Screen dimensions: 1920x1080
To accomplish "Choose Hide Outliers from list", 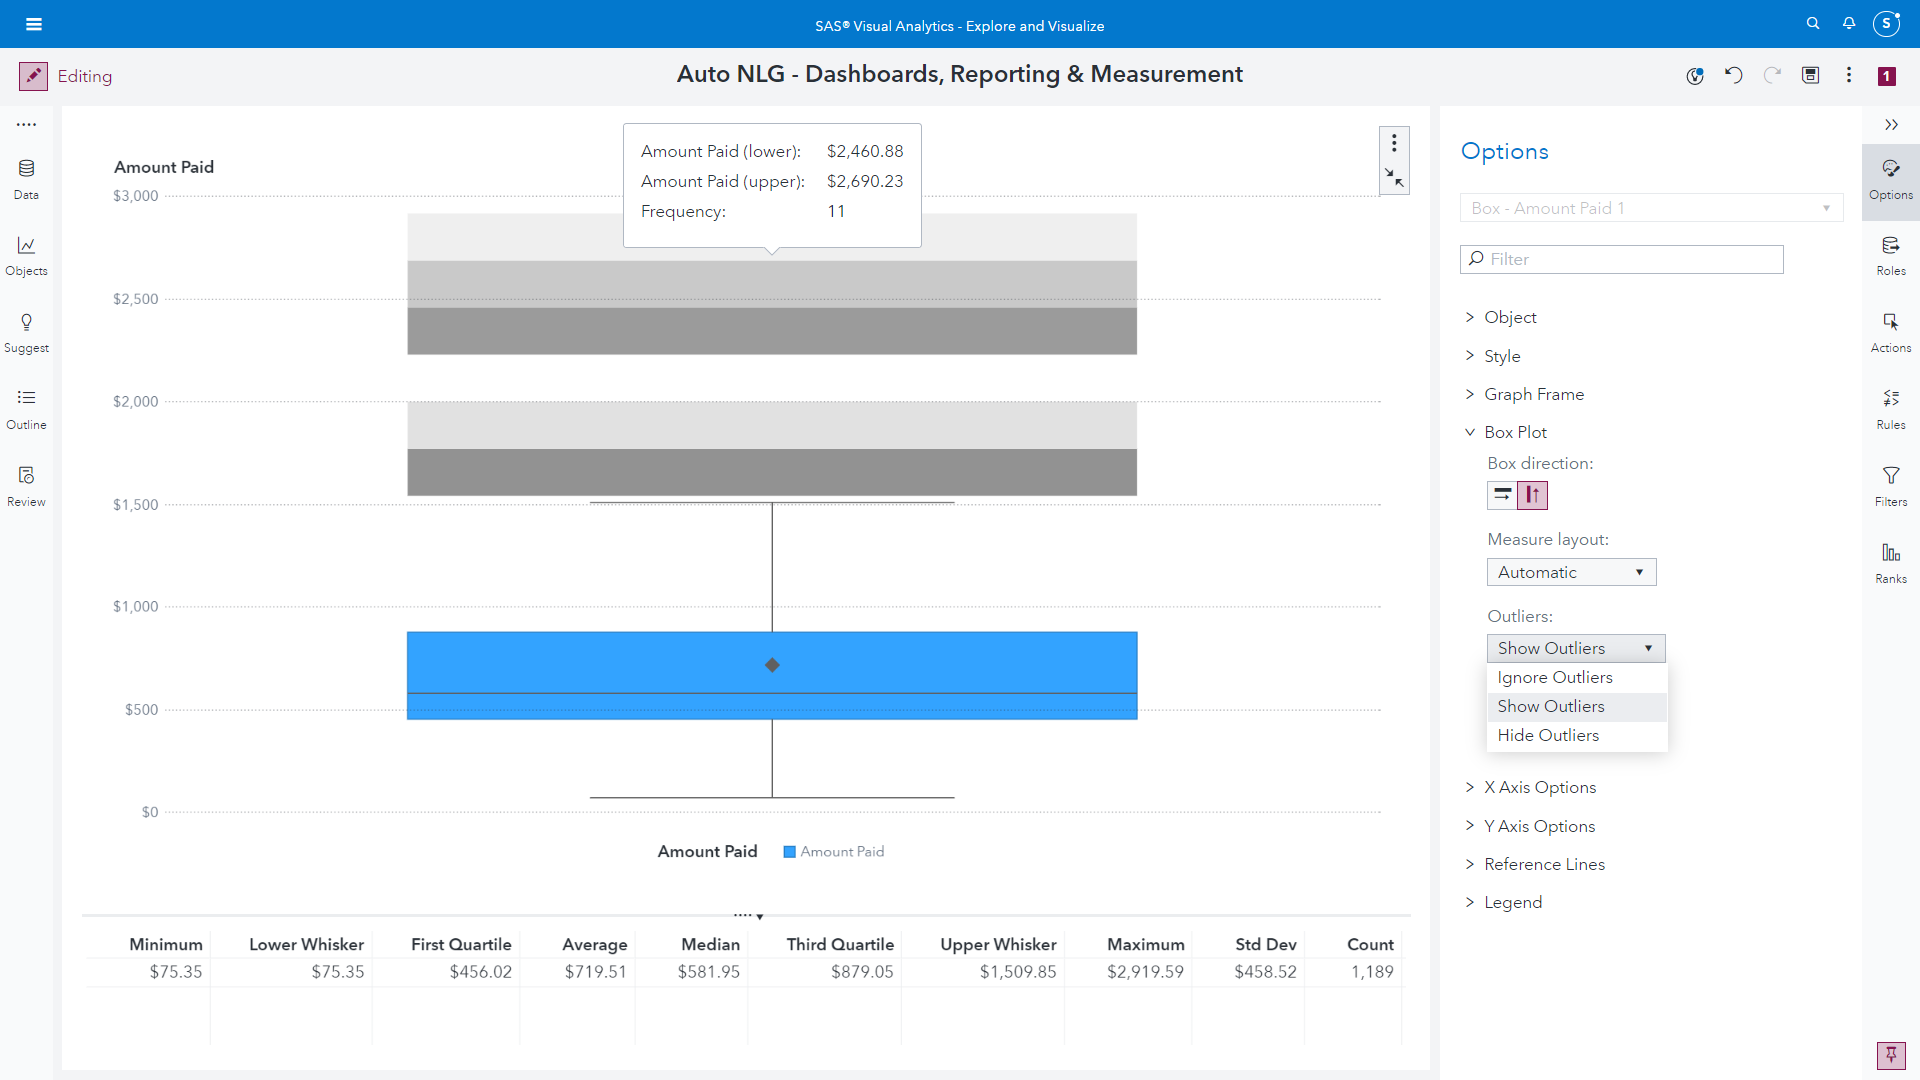I will [1548, 735].
